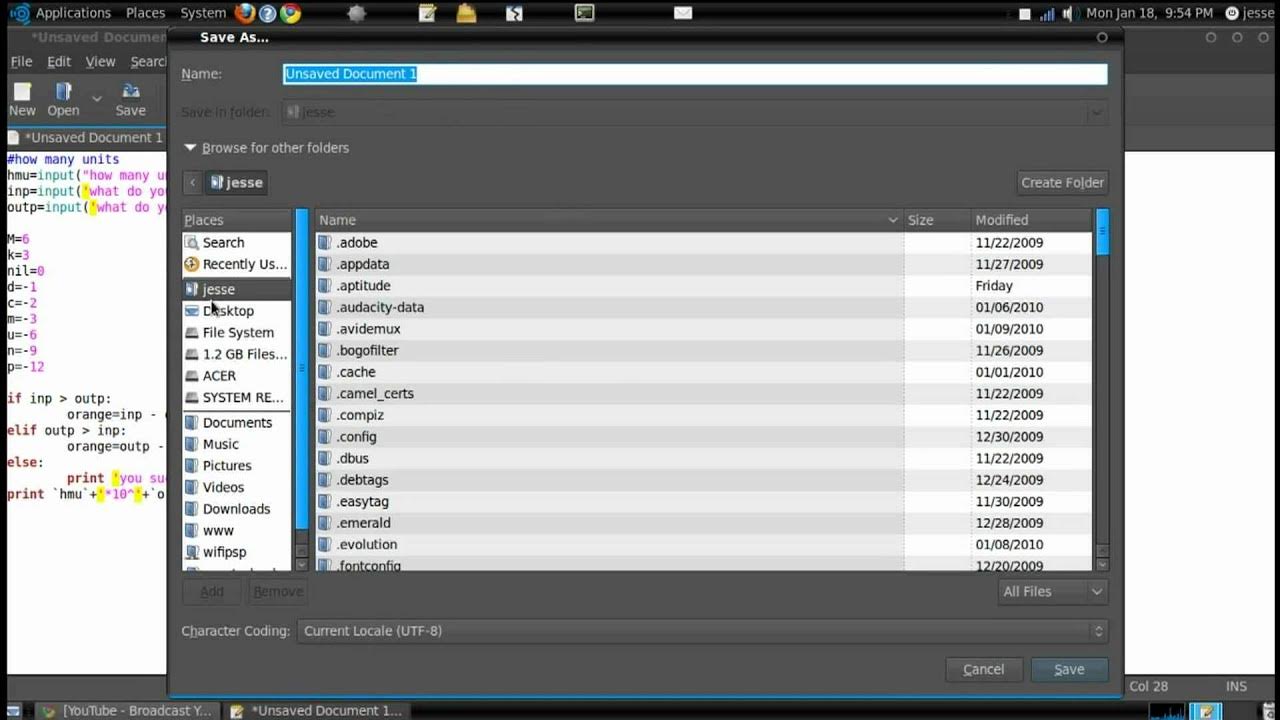This screenshot has height=720, width=1280.
Task: Open the View menu in gedit
Action: (100, 61)
